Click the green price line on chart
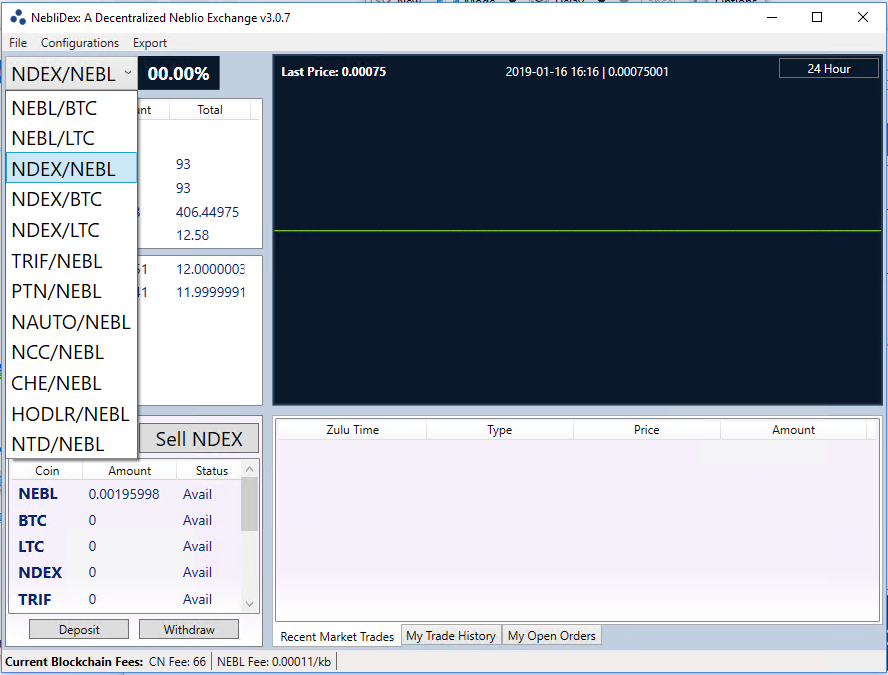 [x=578, y=230]
